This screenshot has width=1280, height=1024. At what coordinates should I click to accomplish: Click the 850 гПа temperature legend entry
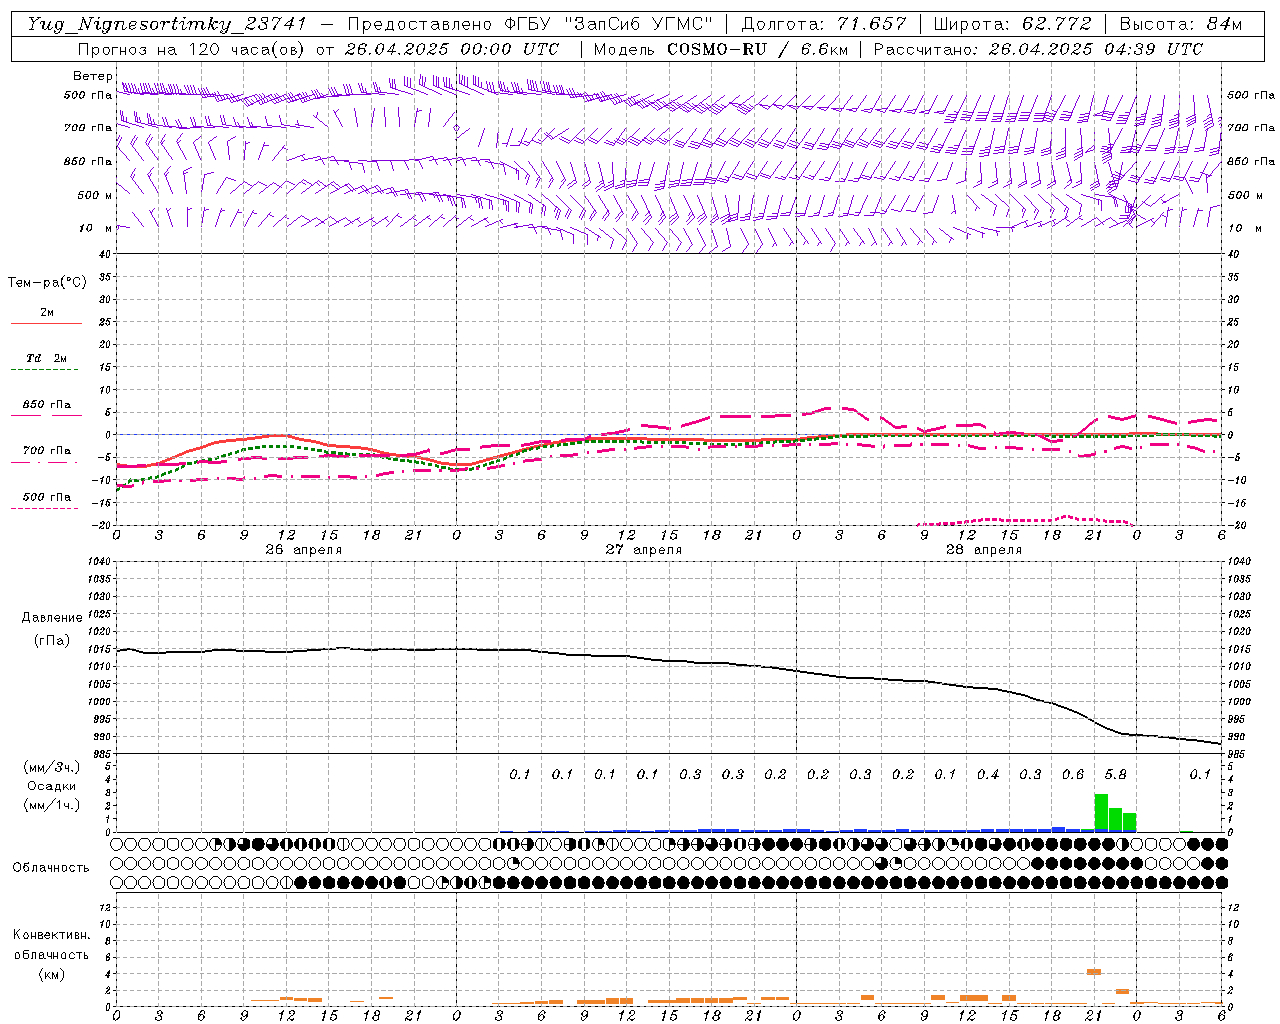[x=47, y=408]
